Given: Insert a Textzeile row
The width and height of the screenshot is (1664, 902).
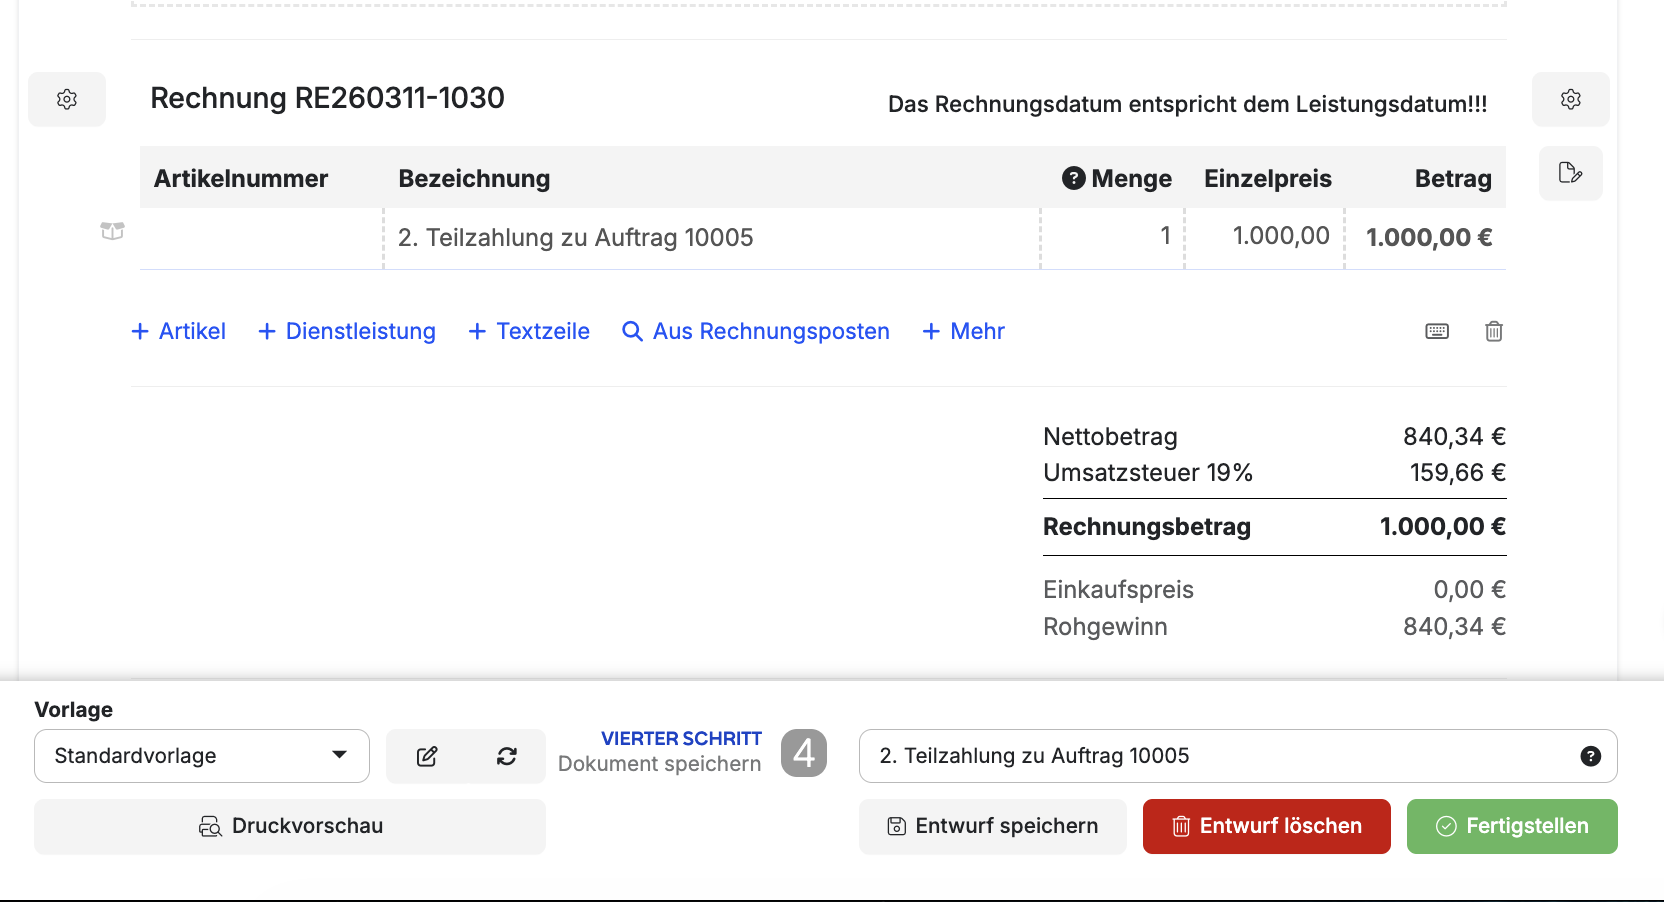Looking at the screenshot, I should click(529, 331).
